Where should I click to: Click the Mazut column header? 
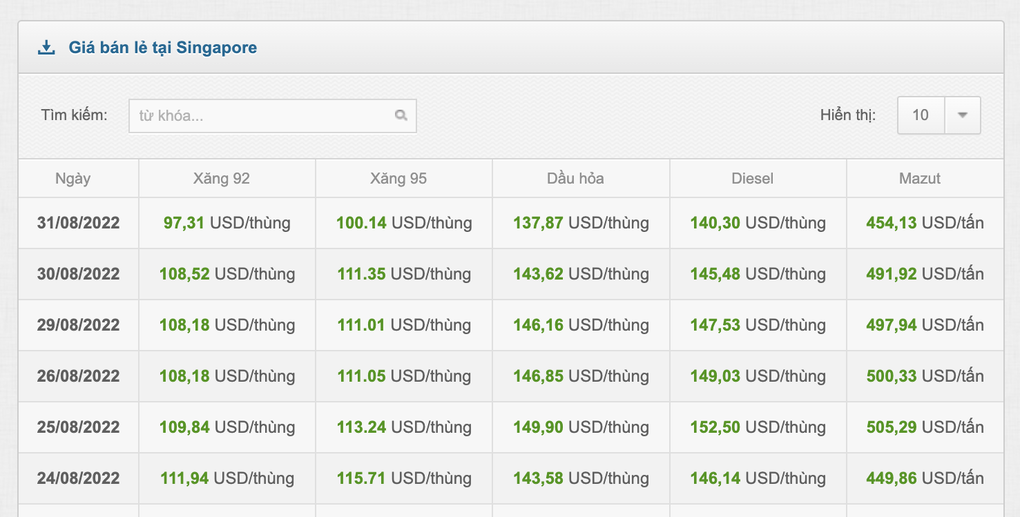pyautogui.click(x=919, y=178)
